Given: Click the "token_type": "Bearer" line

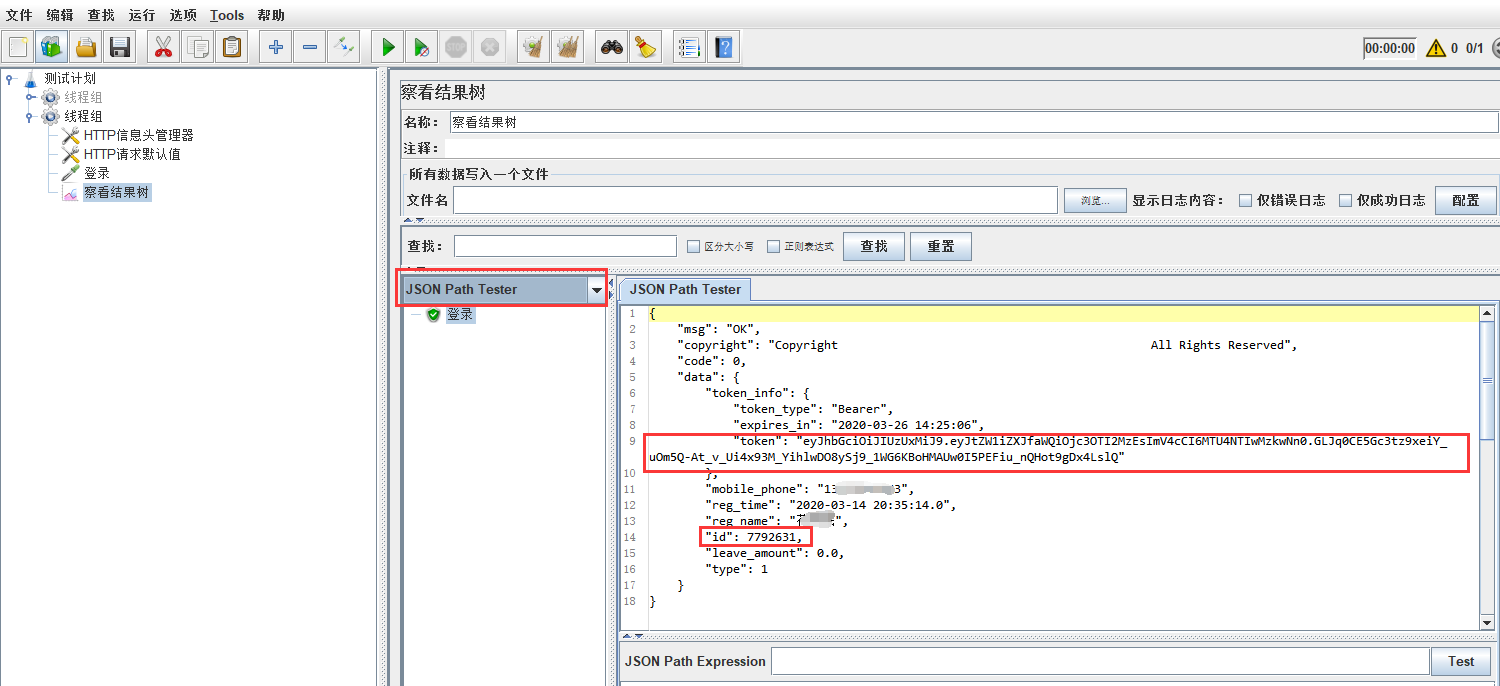Looking at the screenshot, I should click(x=813, y=409).
